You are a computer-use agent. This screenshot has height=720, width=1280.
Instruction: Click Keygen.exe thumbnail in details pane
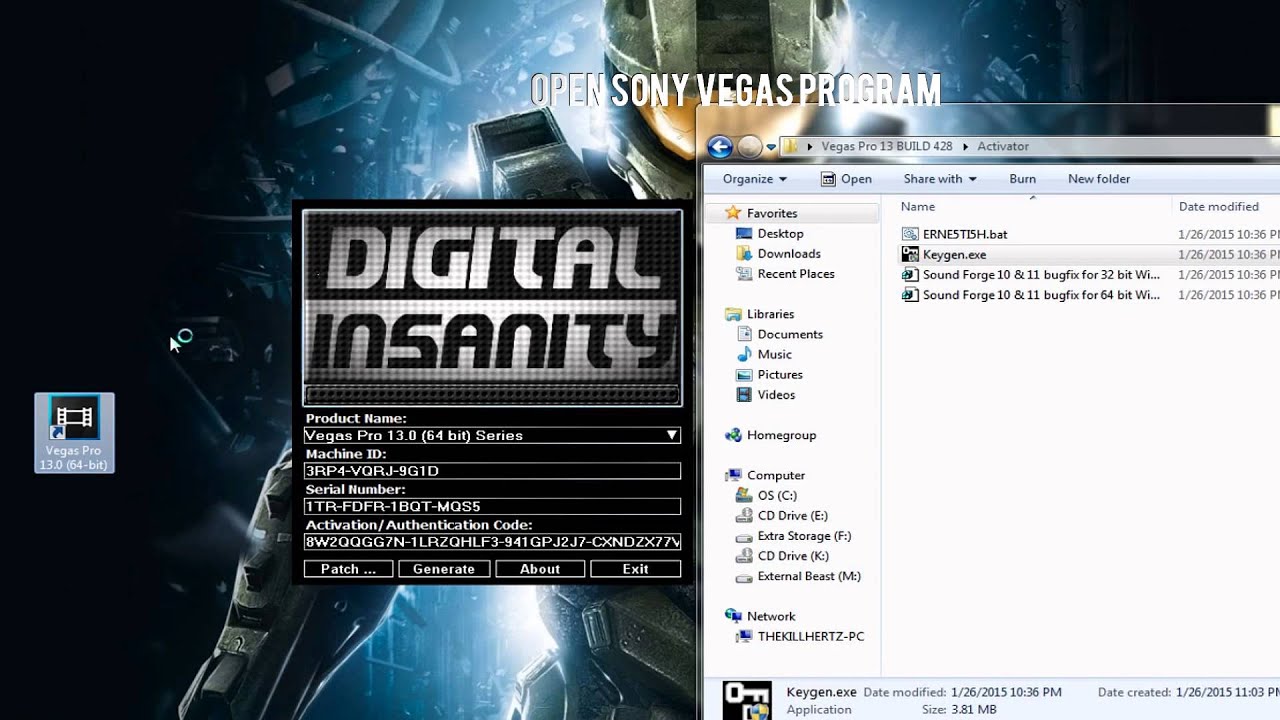click(x=746, y=700)
